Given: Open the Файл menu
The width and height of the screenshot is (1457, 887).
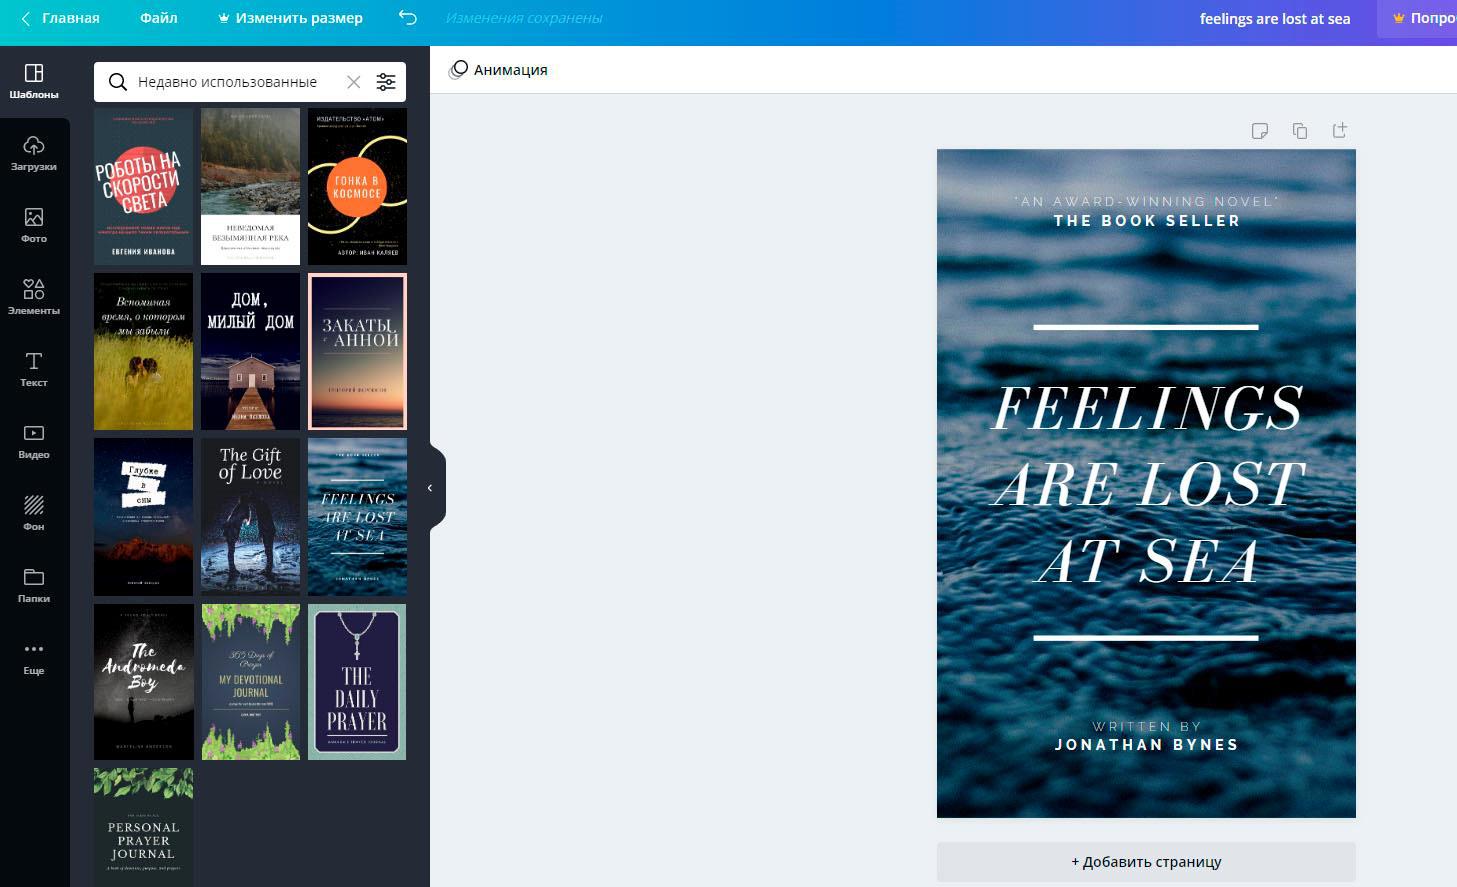Looking at the screenshot, I should (x=159, y=18).
